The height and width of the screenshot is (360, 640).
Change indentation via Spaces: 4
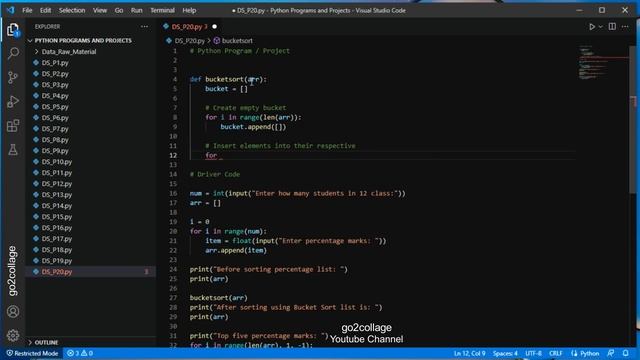click(505, 353)
